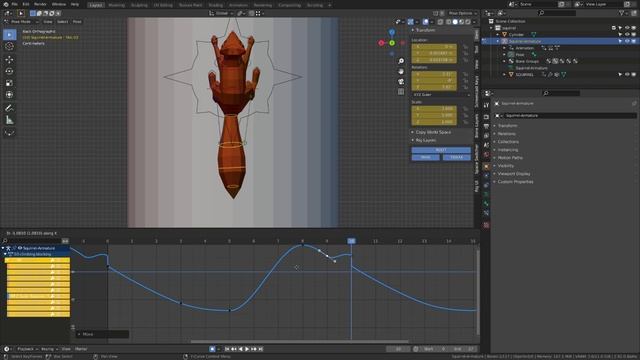
Task: Activate the Move tool in viewport toolbar
Action: (x=9, y=59)
